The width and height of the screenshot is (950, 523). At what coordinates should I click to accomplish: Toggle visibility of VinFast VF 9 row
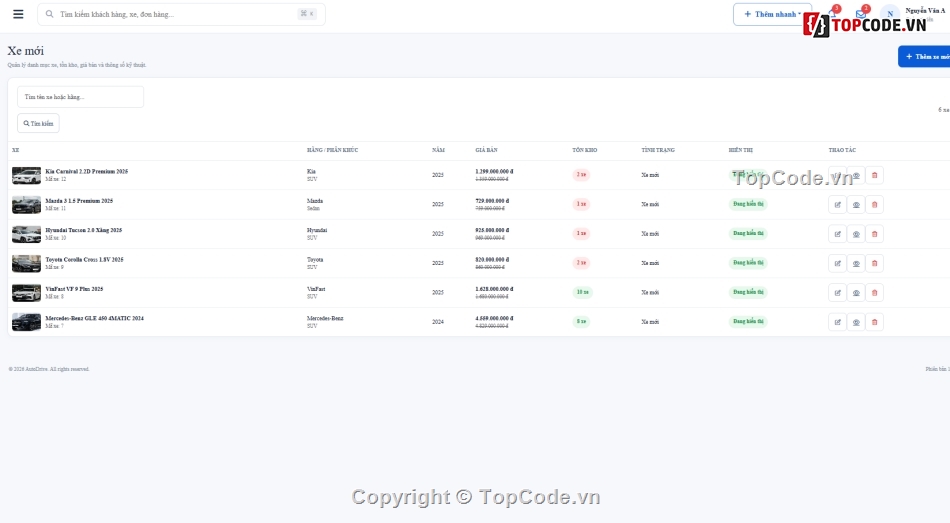click(x=856, y=293)
